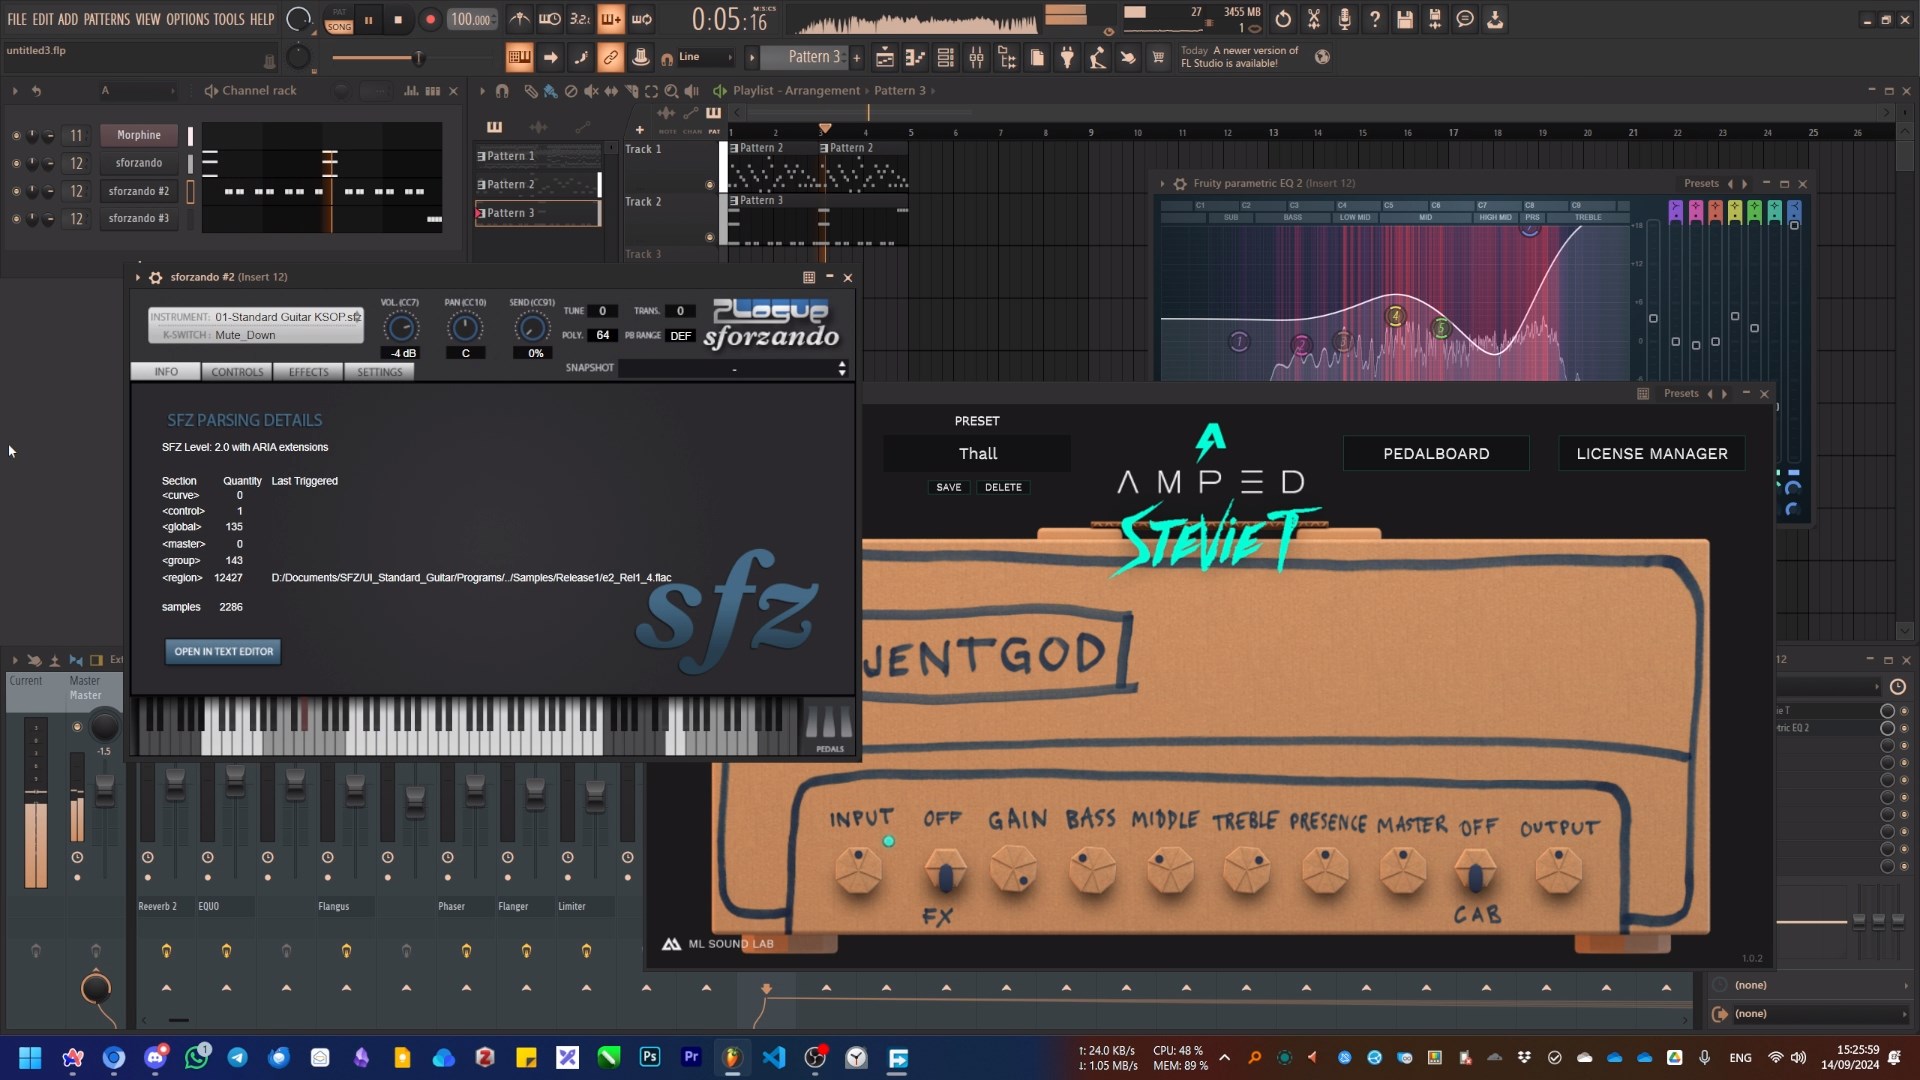1920x1080 pixels.
Task: Toggle the Track 2 mute LED in the playlist
Action: click(x=710, y=238)
